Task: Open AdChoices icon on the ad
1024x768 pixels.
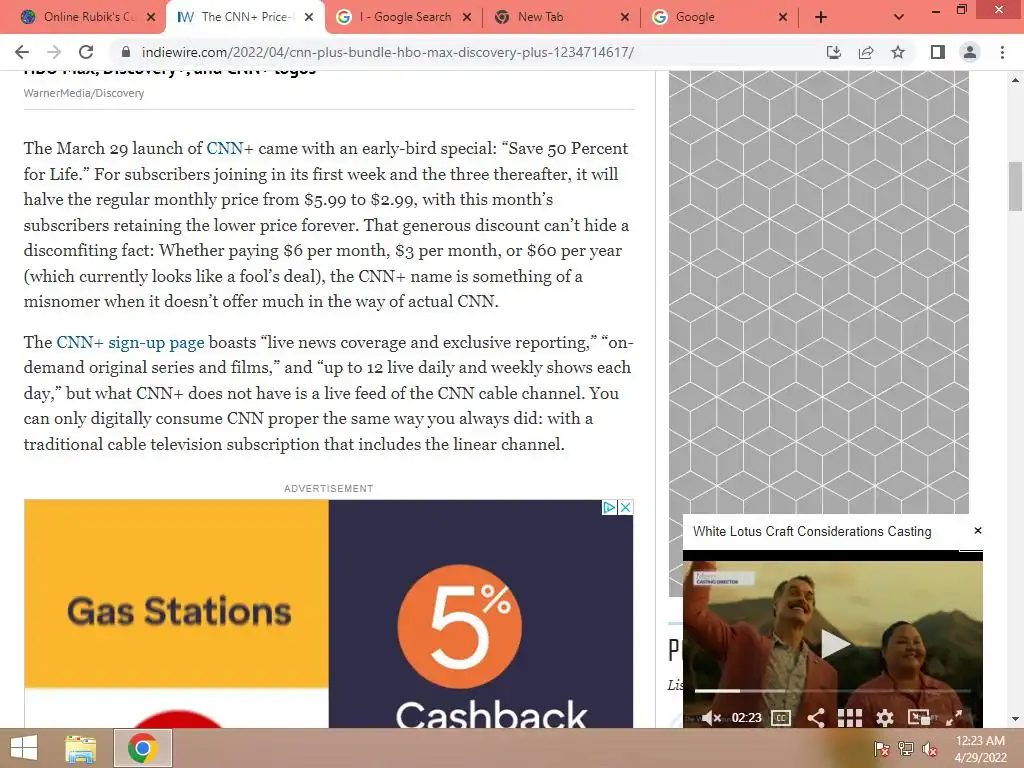Action: point(609,507)
